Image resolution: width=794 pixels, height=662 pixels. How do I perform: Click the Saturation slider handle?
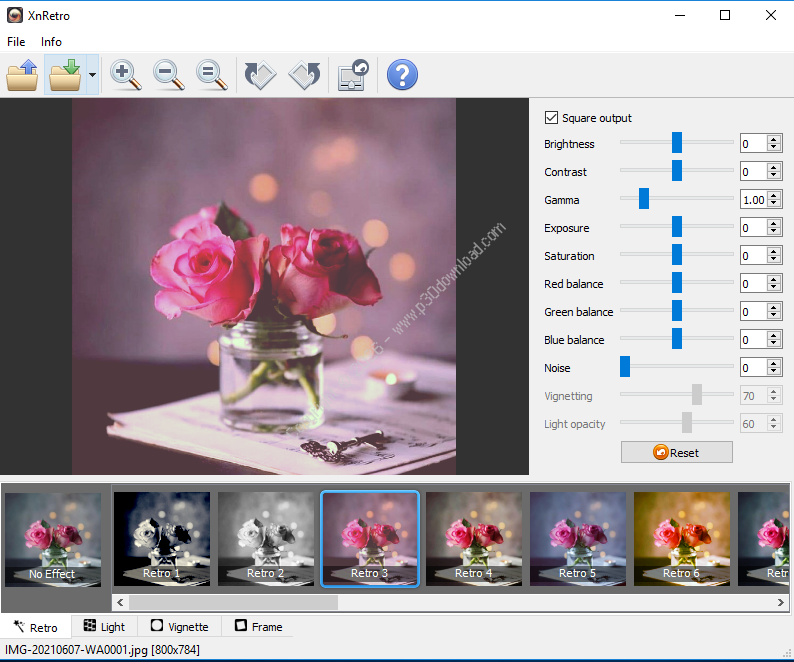(677, 254)
